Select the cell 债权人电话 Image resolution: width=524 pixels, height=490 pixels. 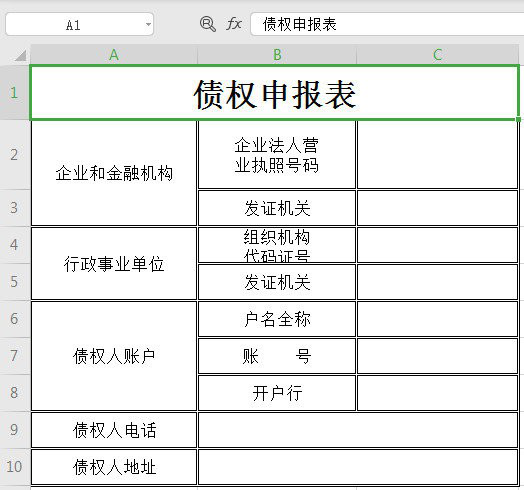114,430
